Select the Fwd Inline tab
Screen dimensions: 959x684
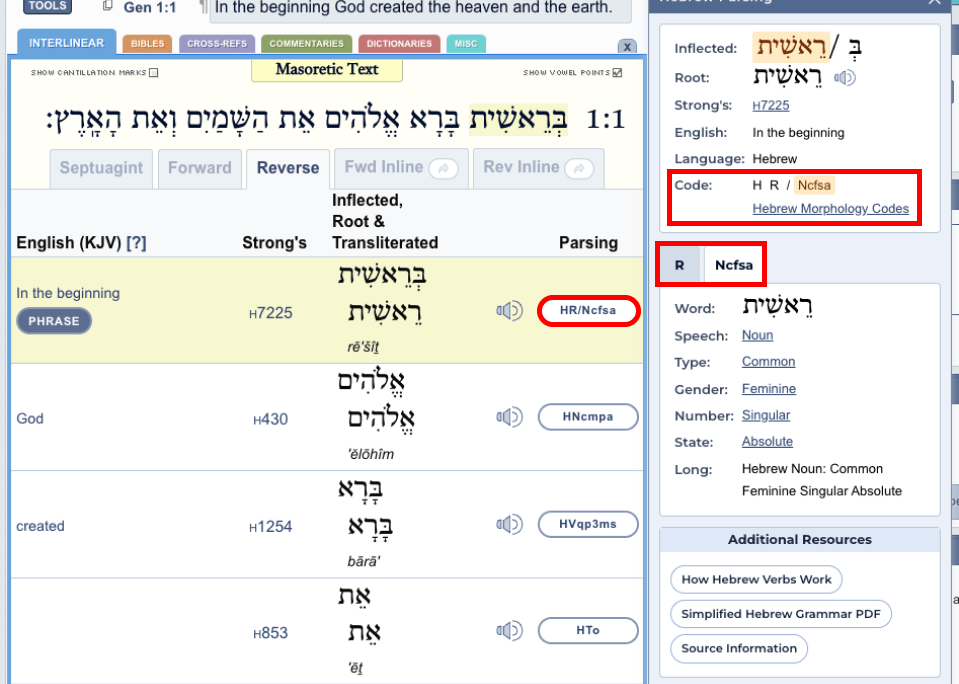pos(401,168)
